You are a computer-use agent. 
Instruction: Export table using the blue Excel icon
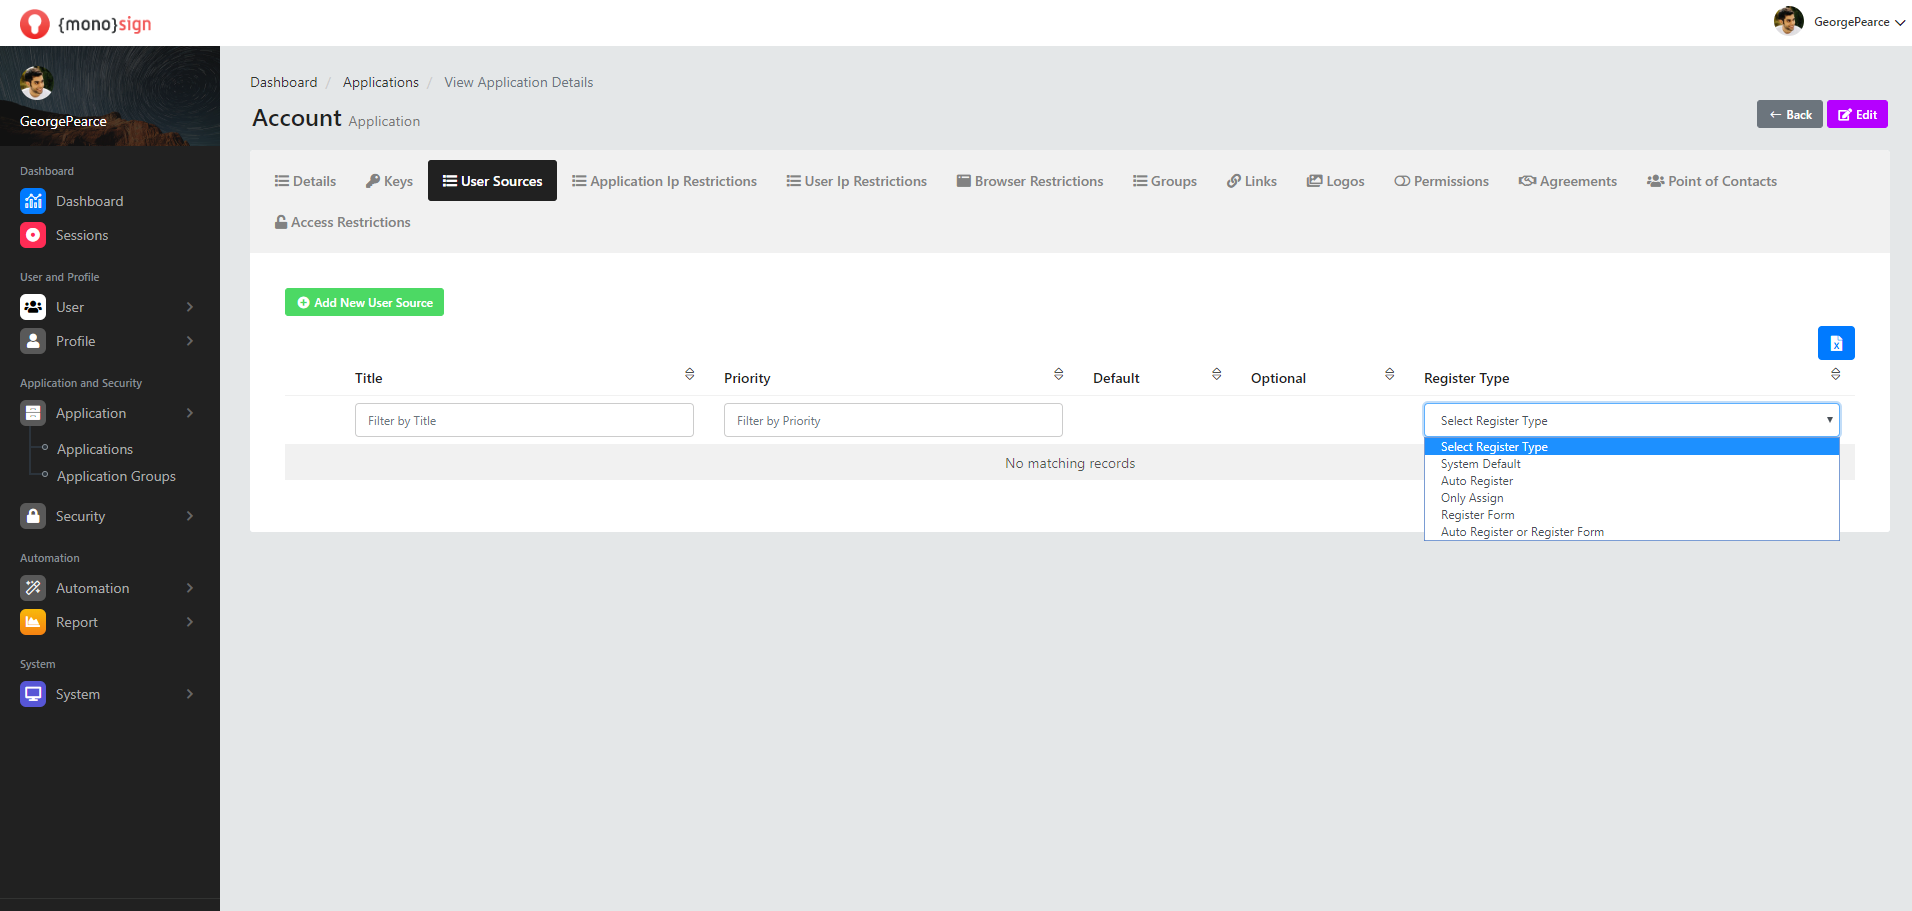pos(1835,343)
